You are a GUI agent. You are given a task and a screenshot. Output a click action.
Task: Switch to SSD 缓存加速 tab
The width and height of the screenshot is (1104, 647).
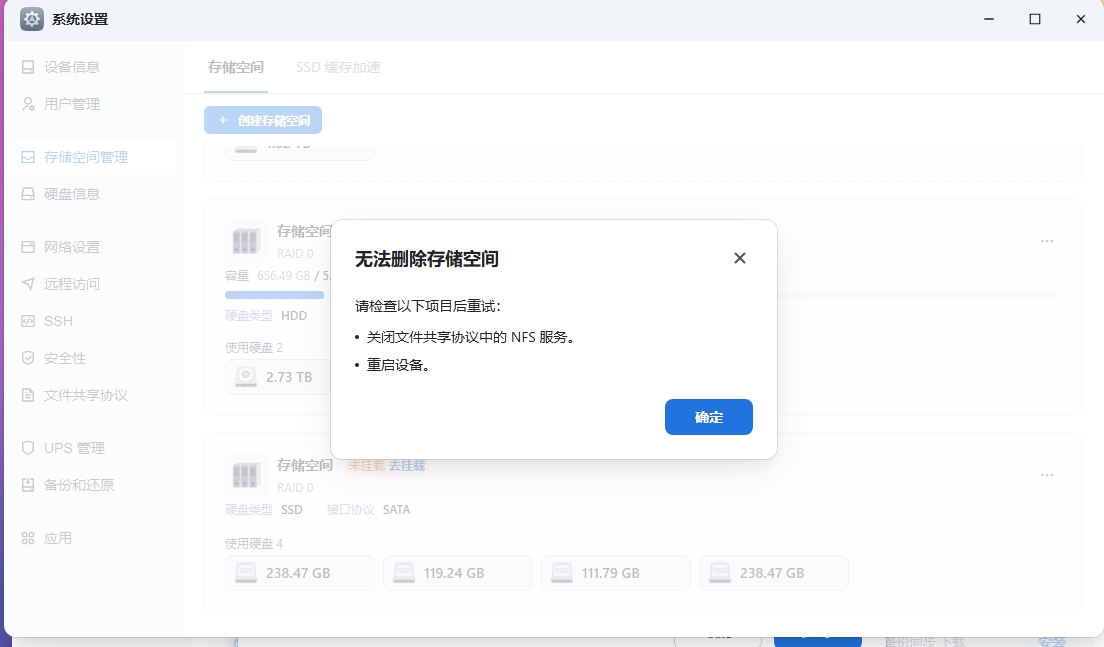(x=338, y=67)
